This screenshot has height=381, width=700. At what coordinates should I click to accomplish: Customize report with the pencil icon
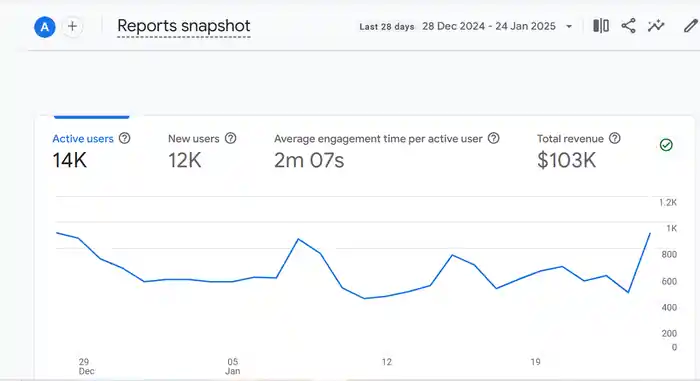(691, 26)
